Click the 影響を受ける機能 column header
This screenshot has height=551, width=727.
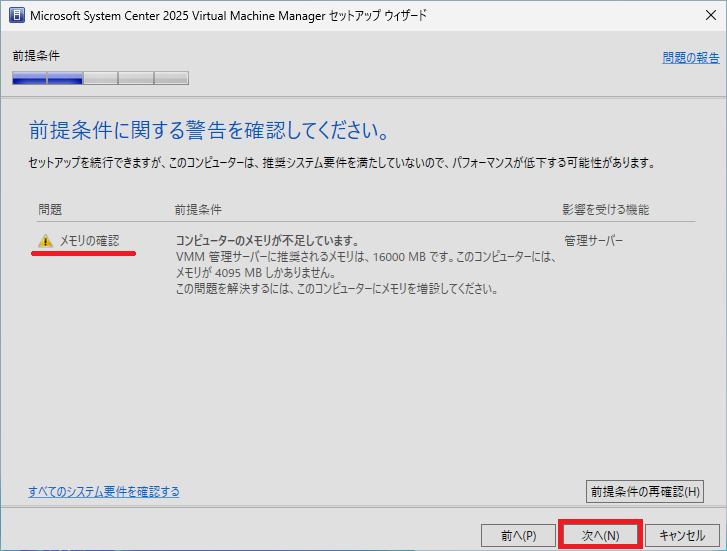point(606,210)
